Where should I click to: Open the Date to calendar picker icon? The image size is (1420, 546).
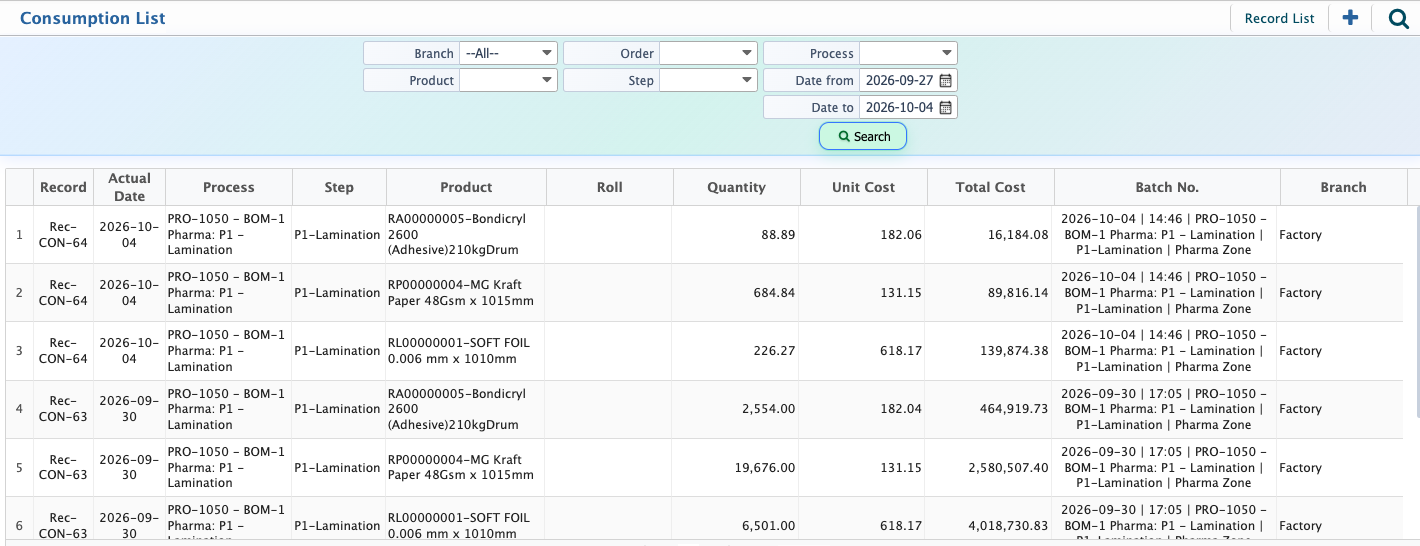(x=945, y=107)
